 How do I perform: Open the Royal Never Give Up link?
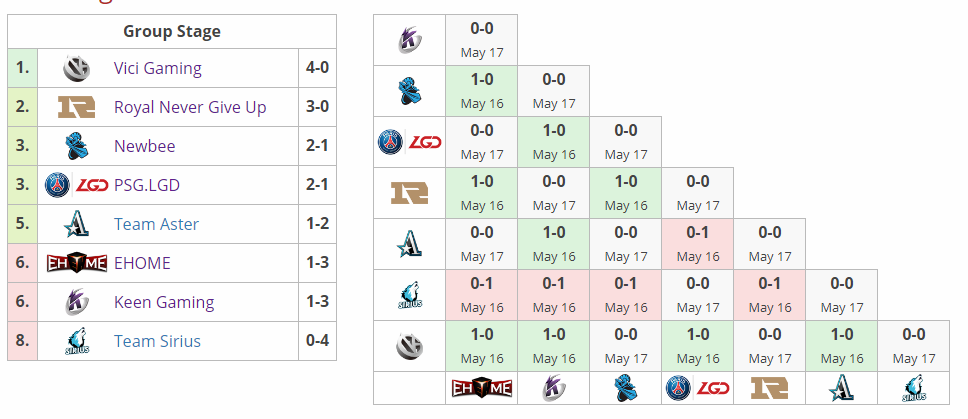pos(190,107)
